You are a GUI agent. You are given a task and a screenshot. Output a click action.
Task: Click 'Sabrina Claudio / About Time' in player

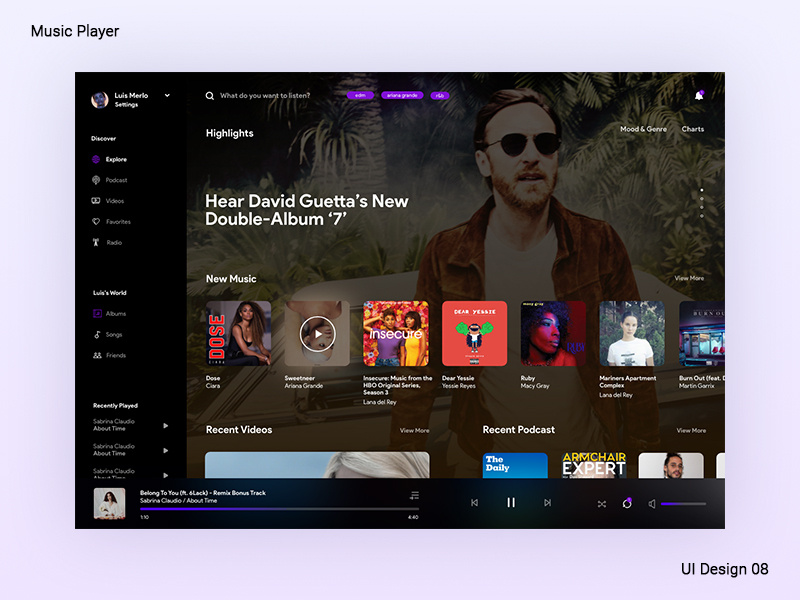point(179,501)
